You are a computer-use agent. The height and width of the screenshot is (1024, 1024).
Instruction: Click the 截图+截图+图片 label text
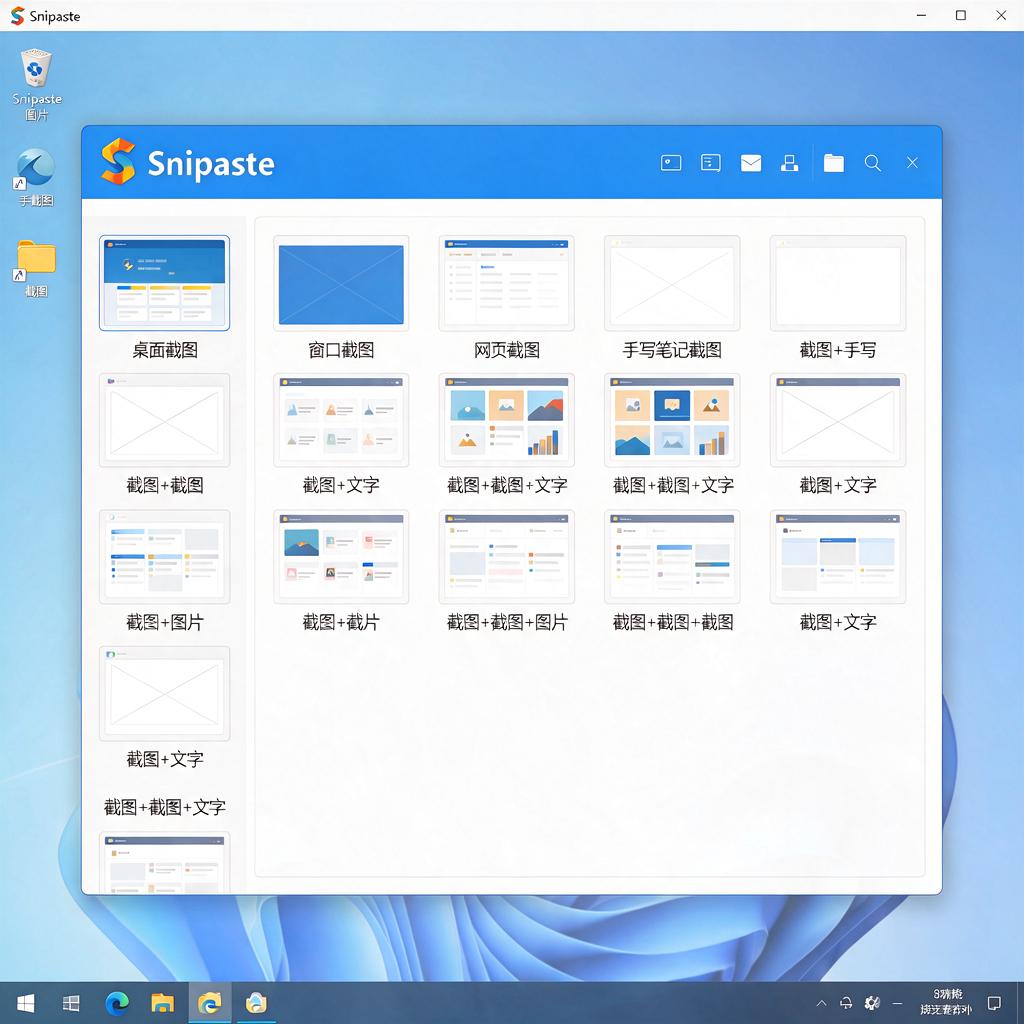pyautogui.click(x=507, y=622)
